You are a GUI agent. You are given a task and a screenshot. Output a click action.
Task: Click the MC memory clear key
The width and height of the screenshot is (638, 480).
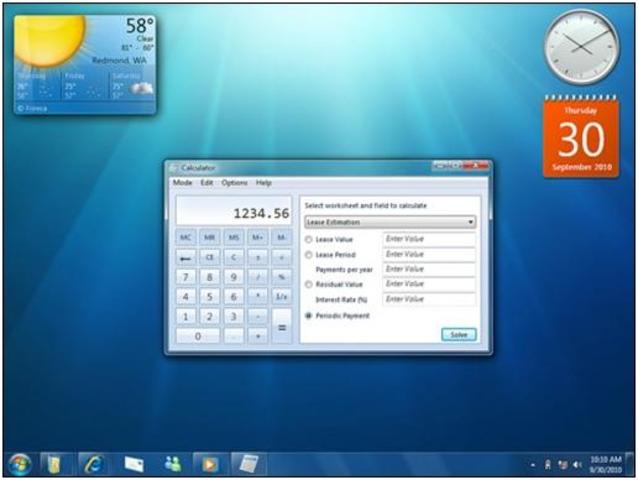pos(186,237)
